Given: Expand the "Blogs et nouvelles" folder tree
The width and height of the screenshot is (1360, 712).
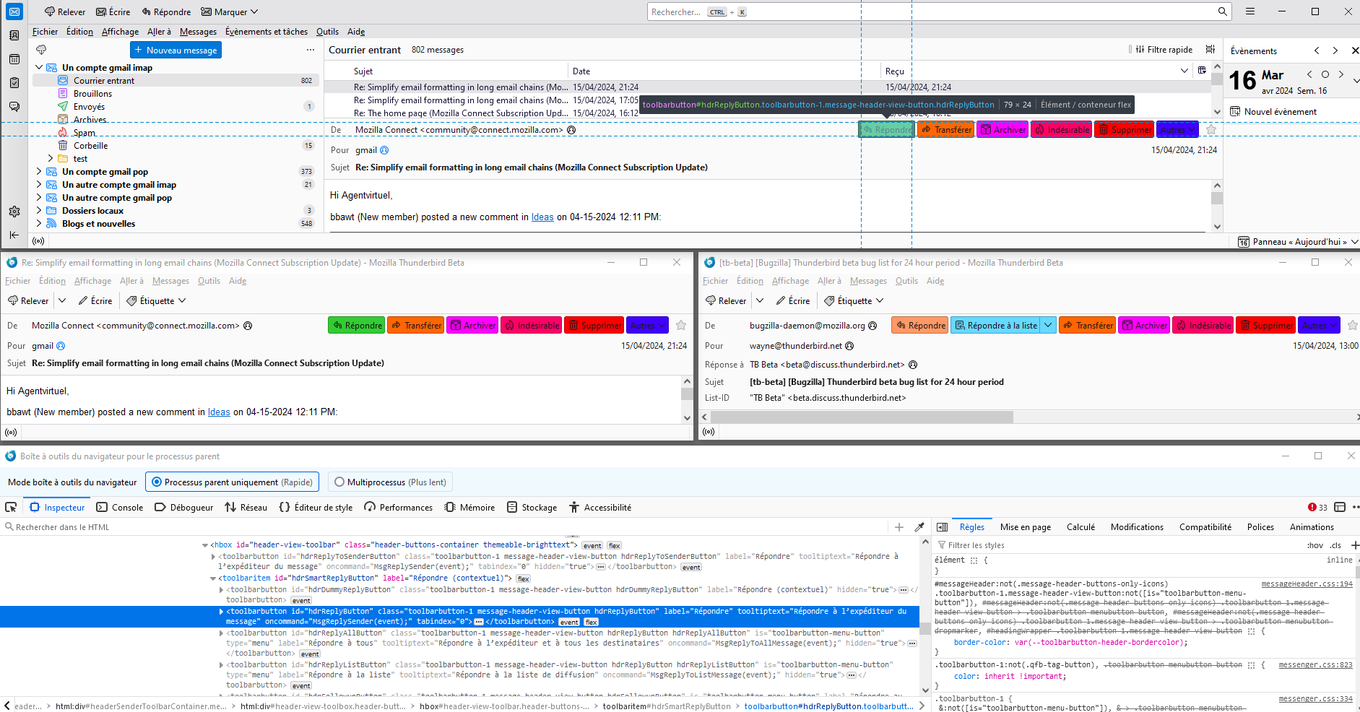Looking at the screenshot, I should click(x=39, y=224).
